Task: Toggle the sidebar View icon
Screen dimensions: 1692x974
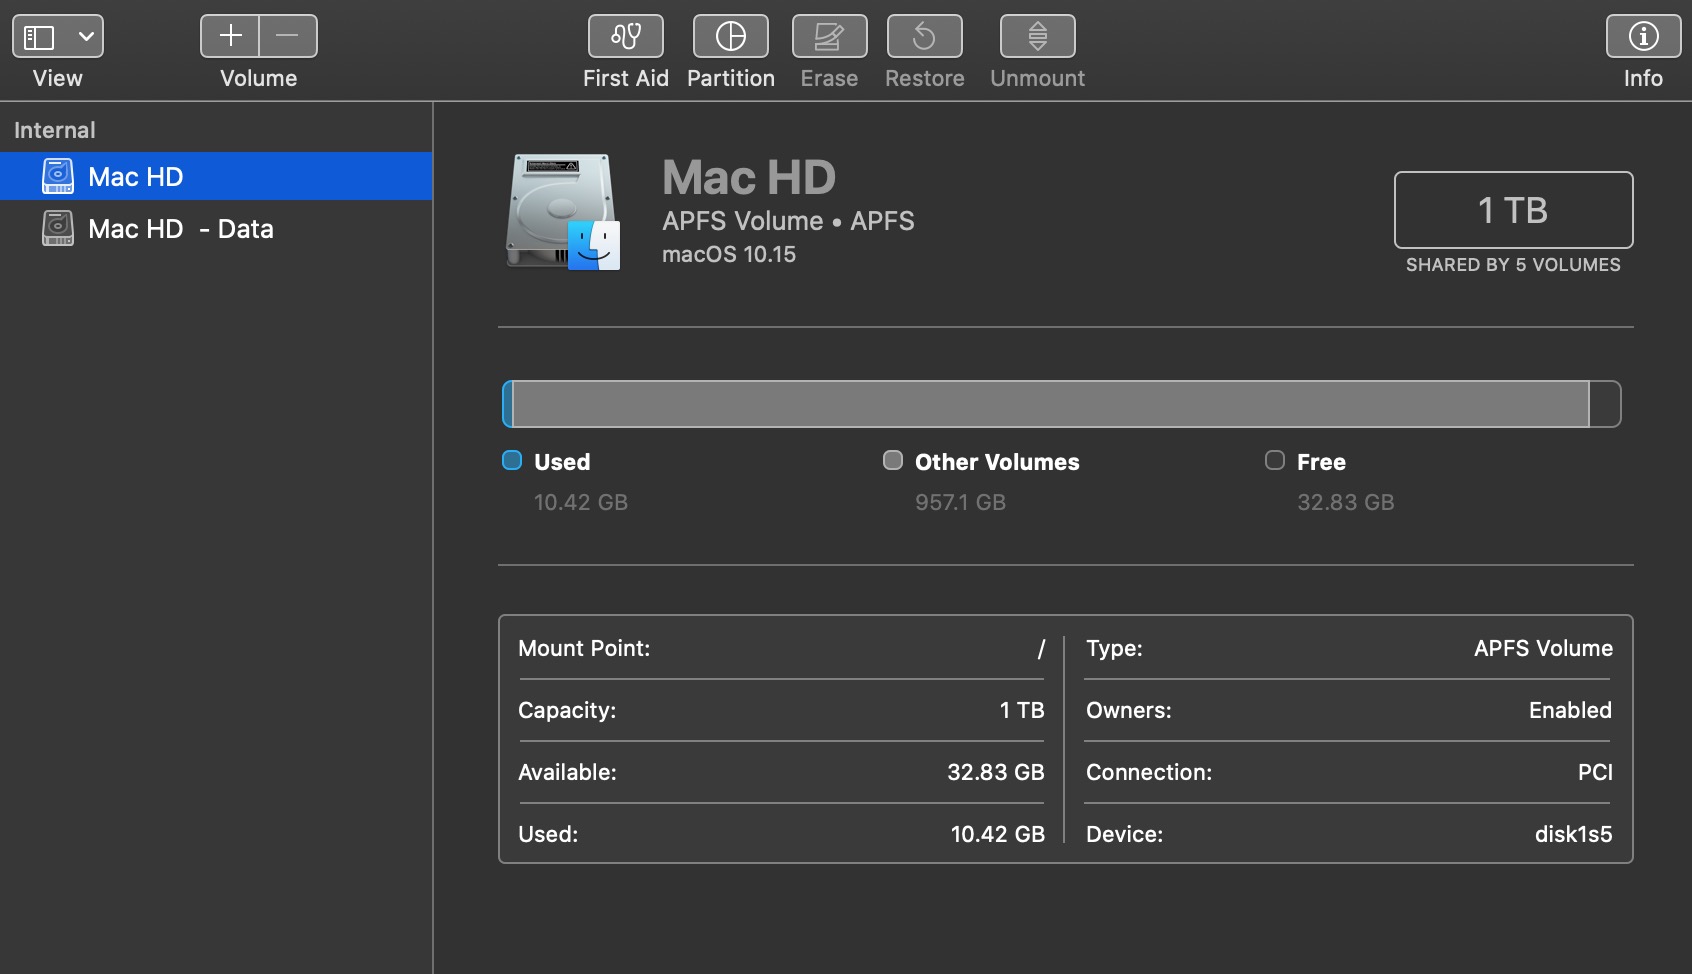Action: [39, 37]
